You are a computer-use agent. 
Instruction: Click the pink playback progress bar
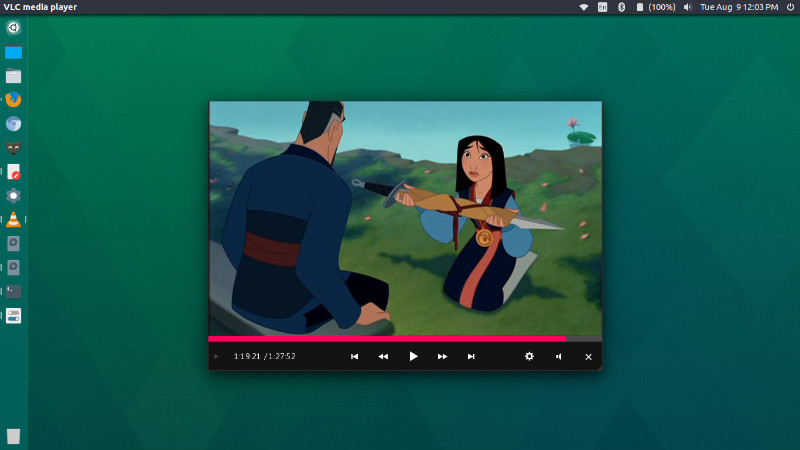click(x=387, y=339)
